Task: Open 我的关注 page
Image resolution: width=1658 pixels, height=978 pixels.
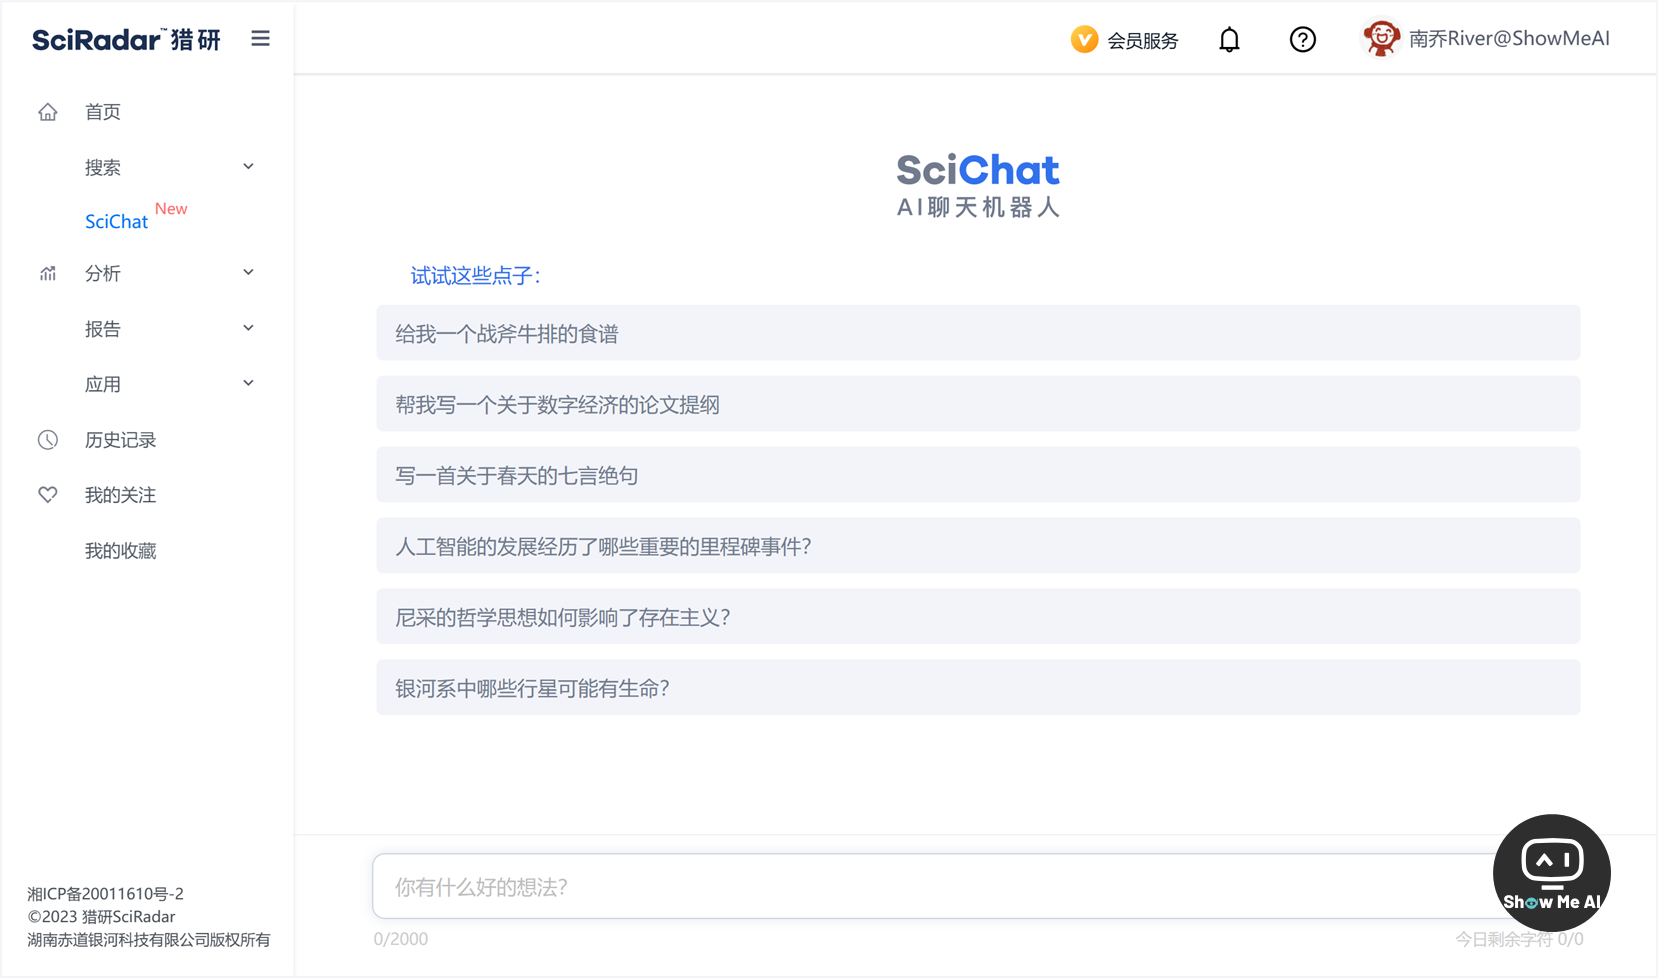Action: pyautogui.click(x=120, y=495)
